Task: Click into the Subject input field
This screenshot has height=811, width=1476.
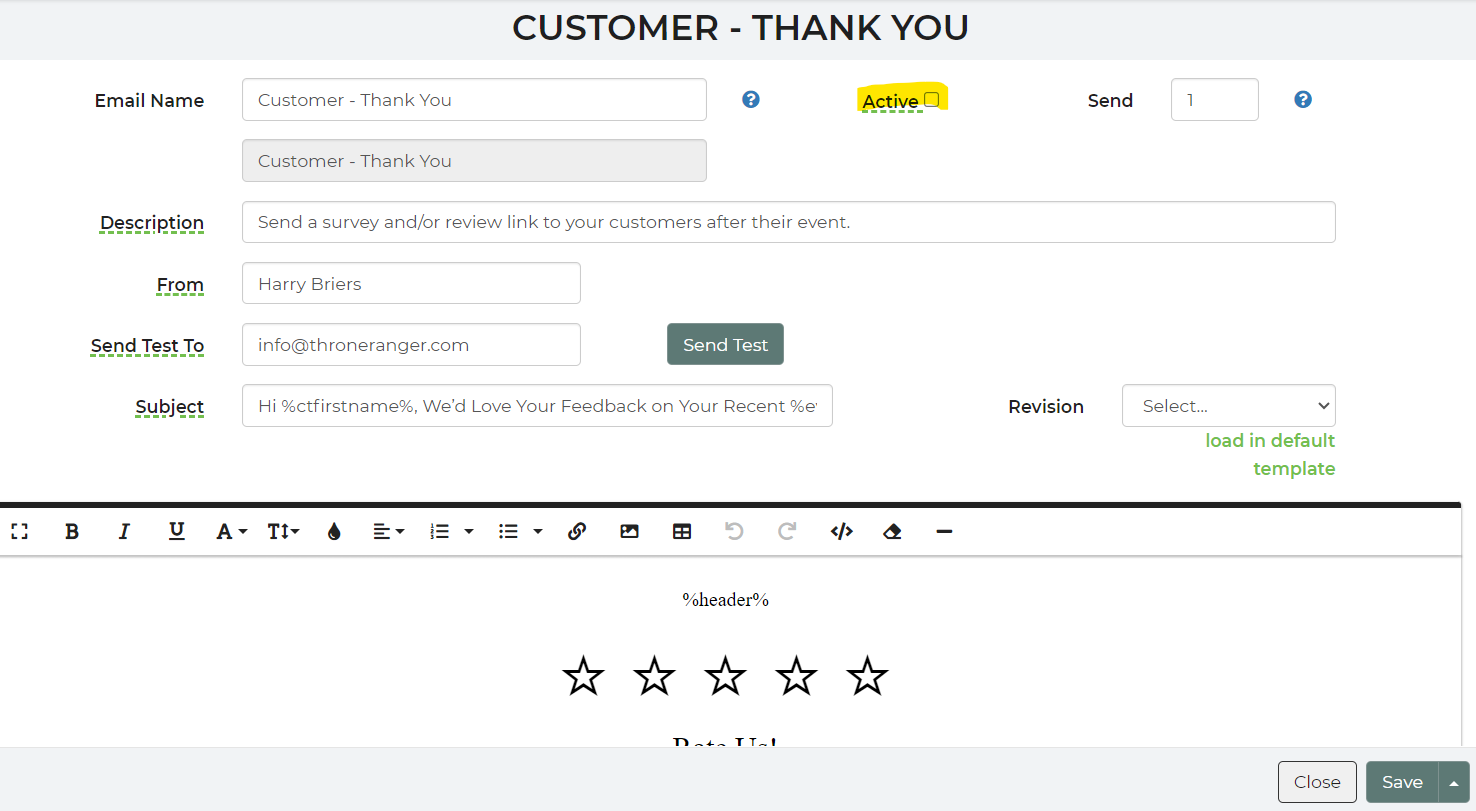Action: pyautogui.click(x=537, y=406)
